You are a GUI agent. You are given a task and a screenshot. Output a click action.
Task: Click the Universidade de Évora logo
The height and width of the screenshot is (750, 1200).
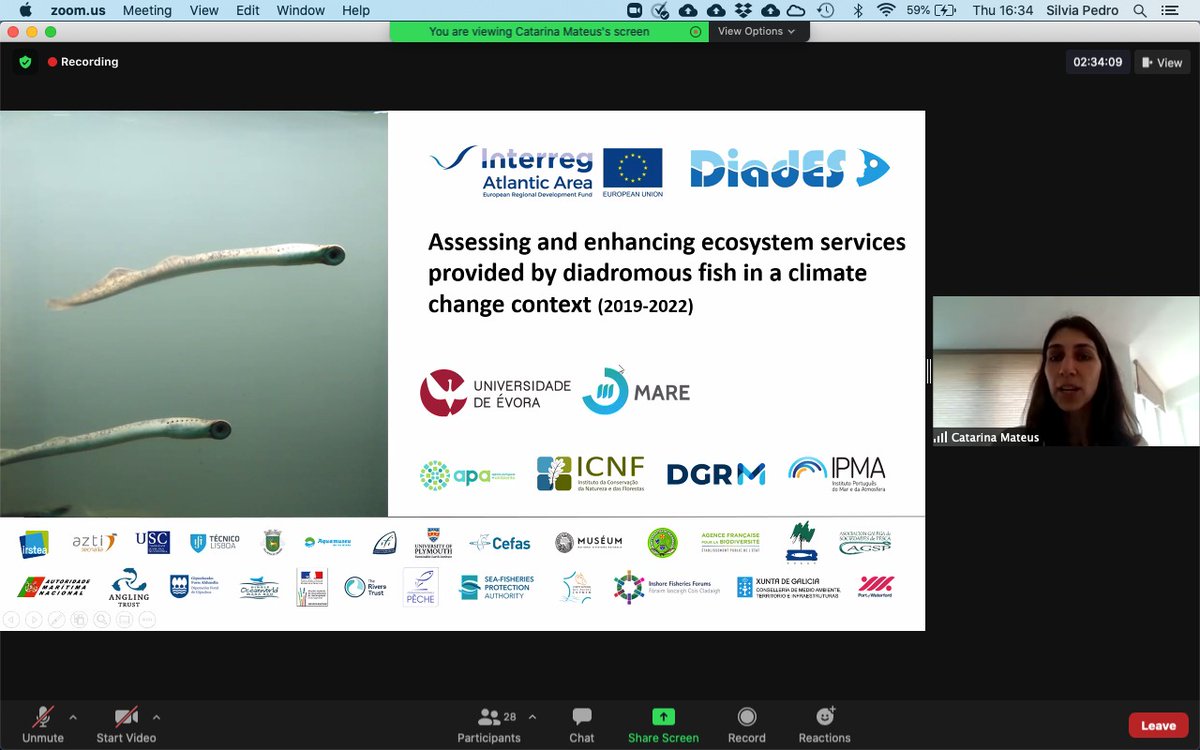point(495,393)
